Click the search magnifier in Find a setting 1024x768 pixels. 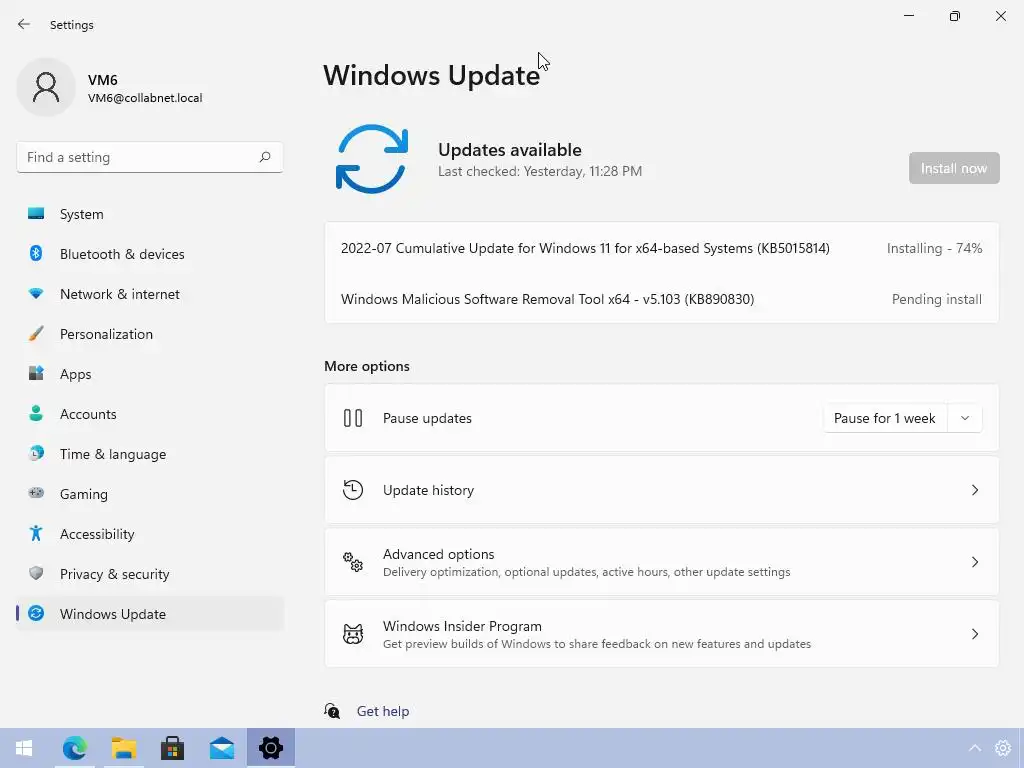tap(264, 157)
